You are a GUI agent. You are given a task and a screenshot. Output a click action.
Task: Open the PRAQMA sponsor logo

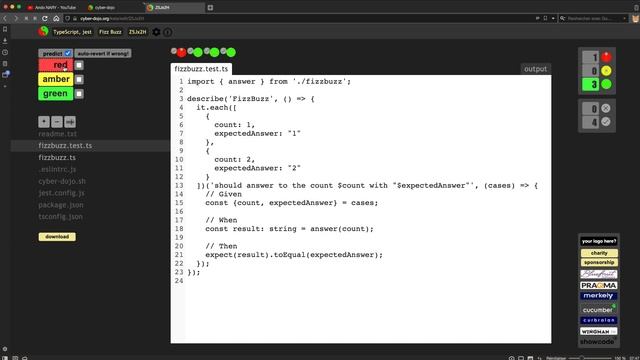tap(599, 285)
